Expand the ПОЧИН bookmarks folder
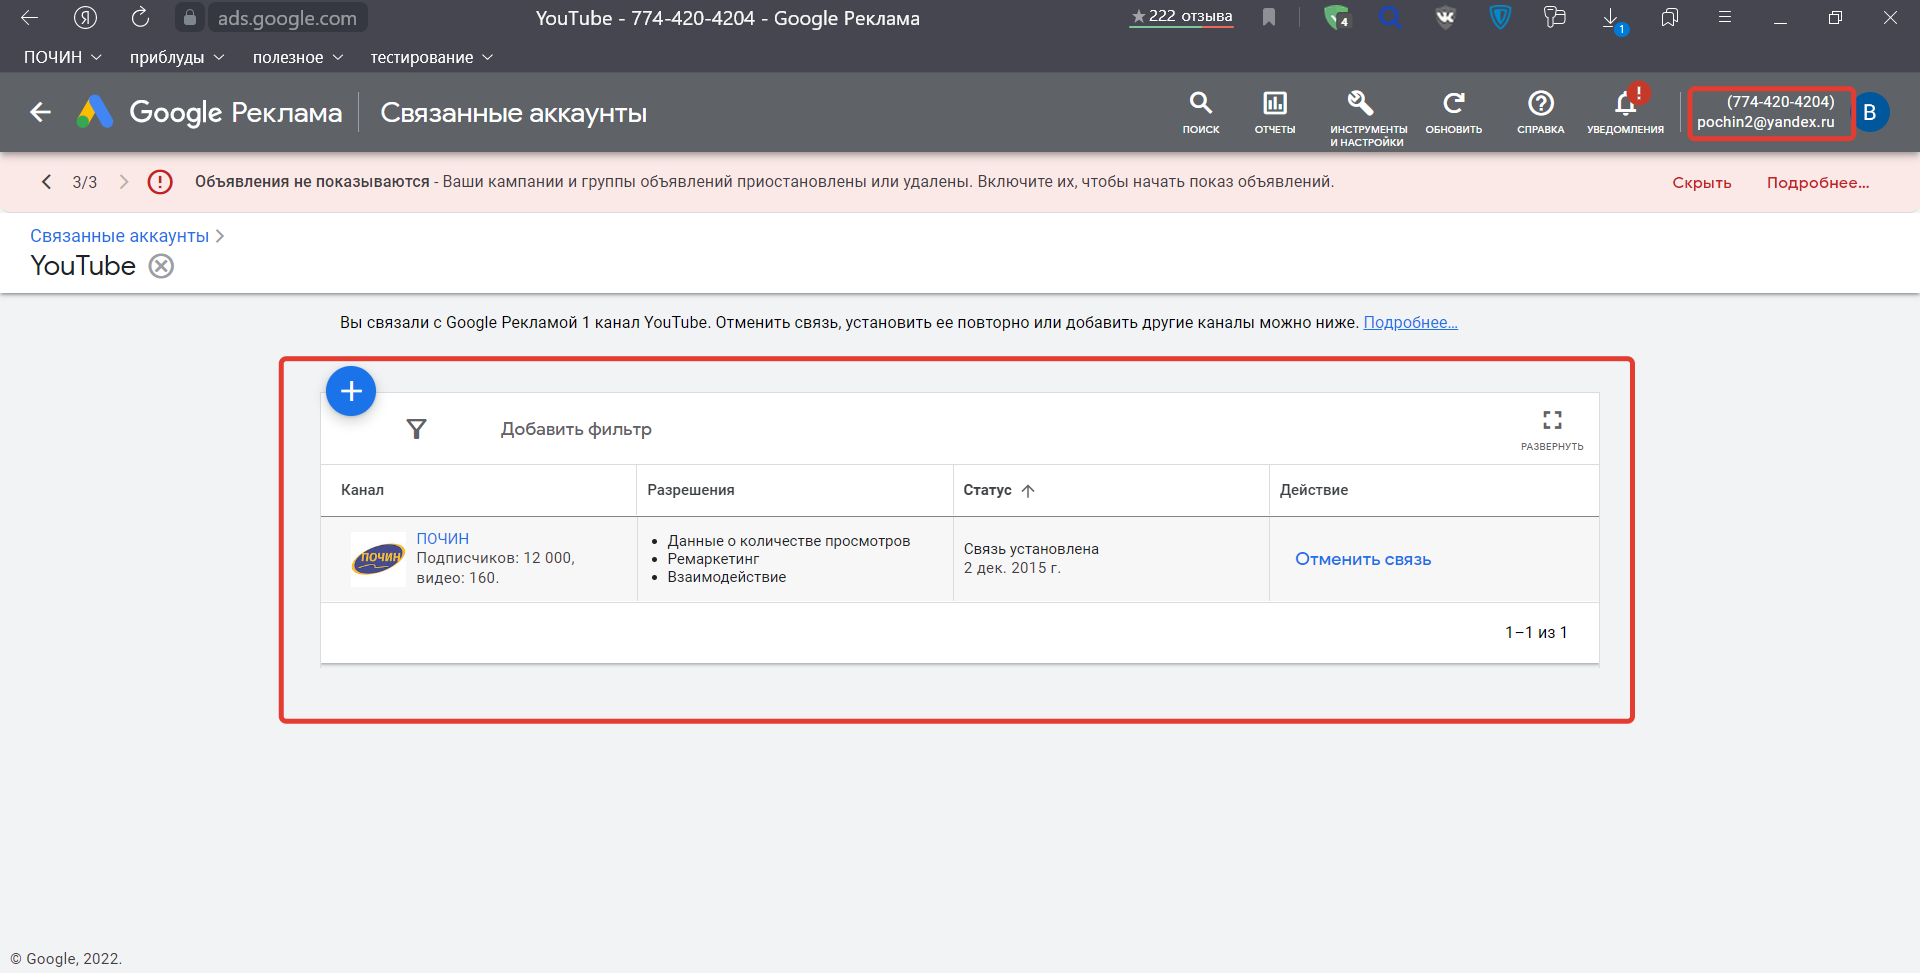Screen dimensions: 1920x973 [x=62, y=57]
